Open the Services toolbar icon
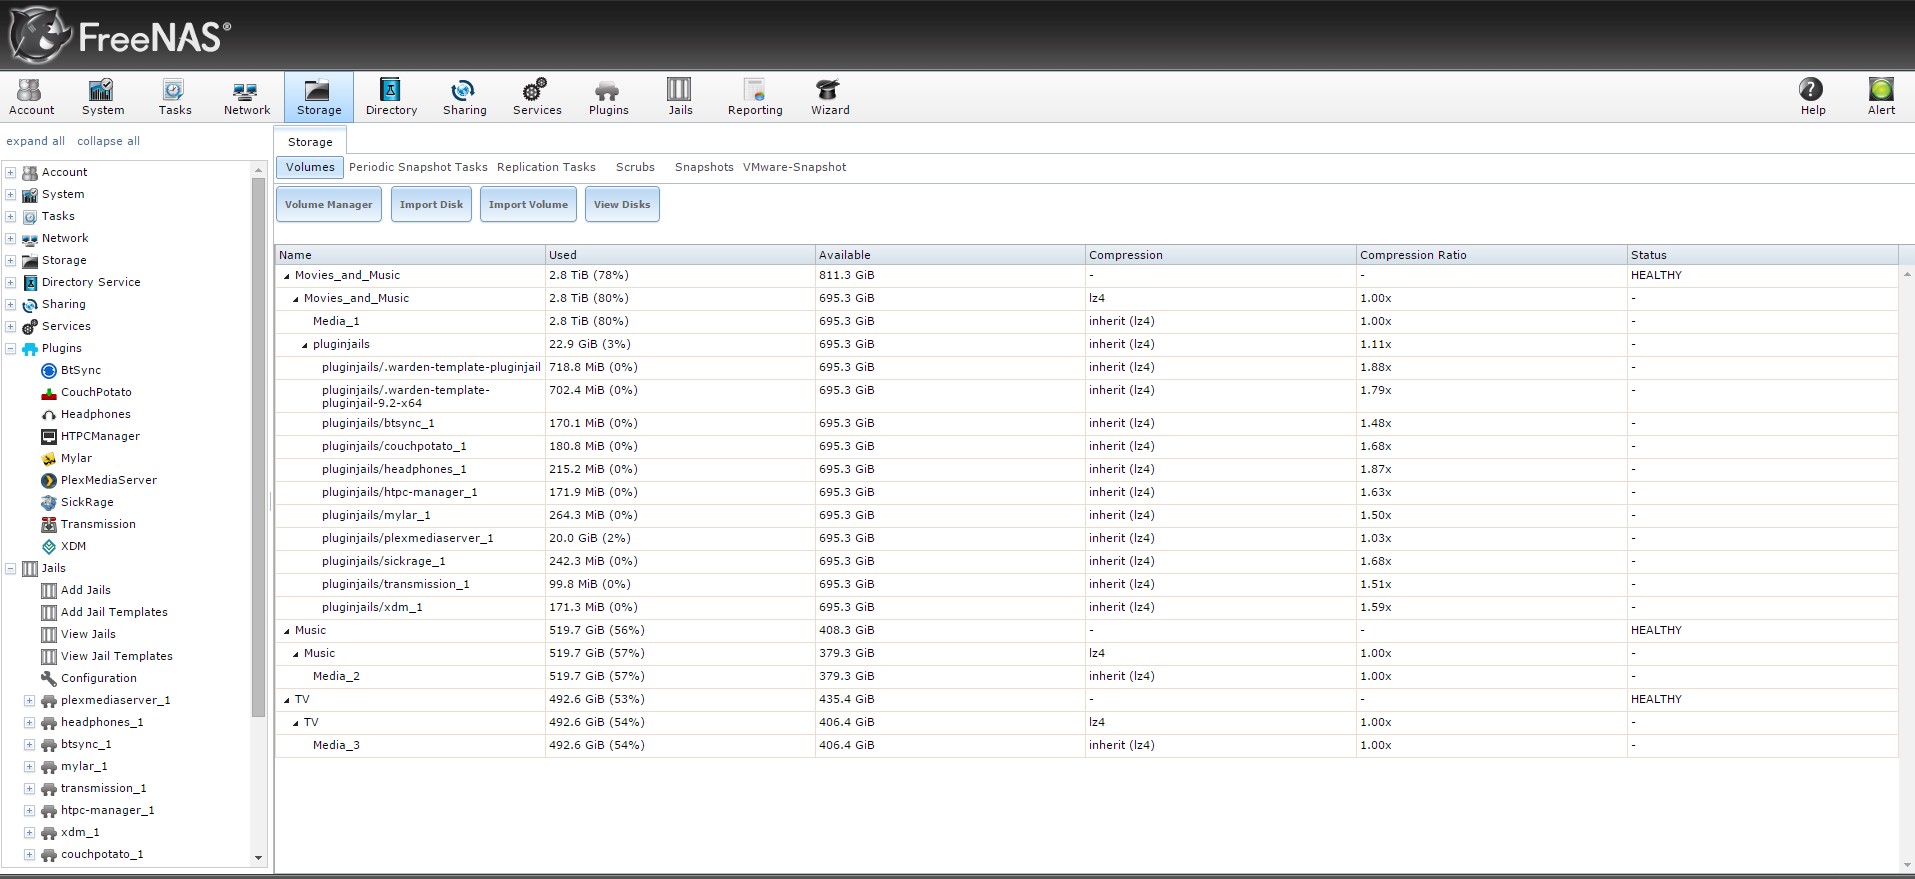This screenshot has height=879, width=1915. point(537,97)
